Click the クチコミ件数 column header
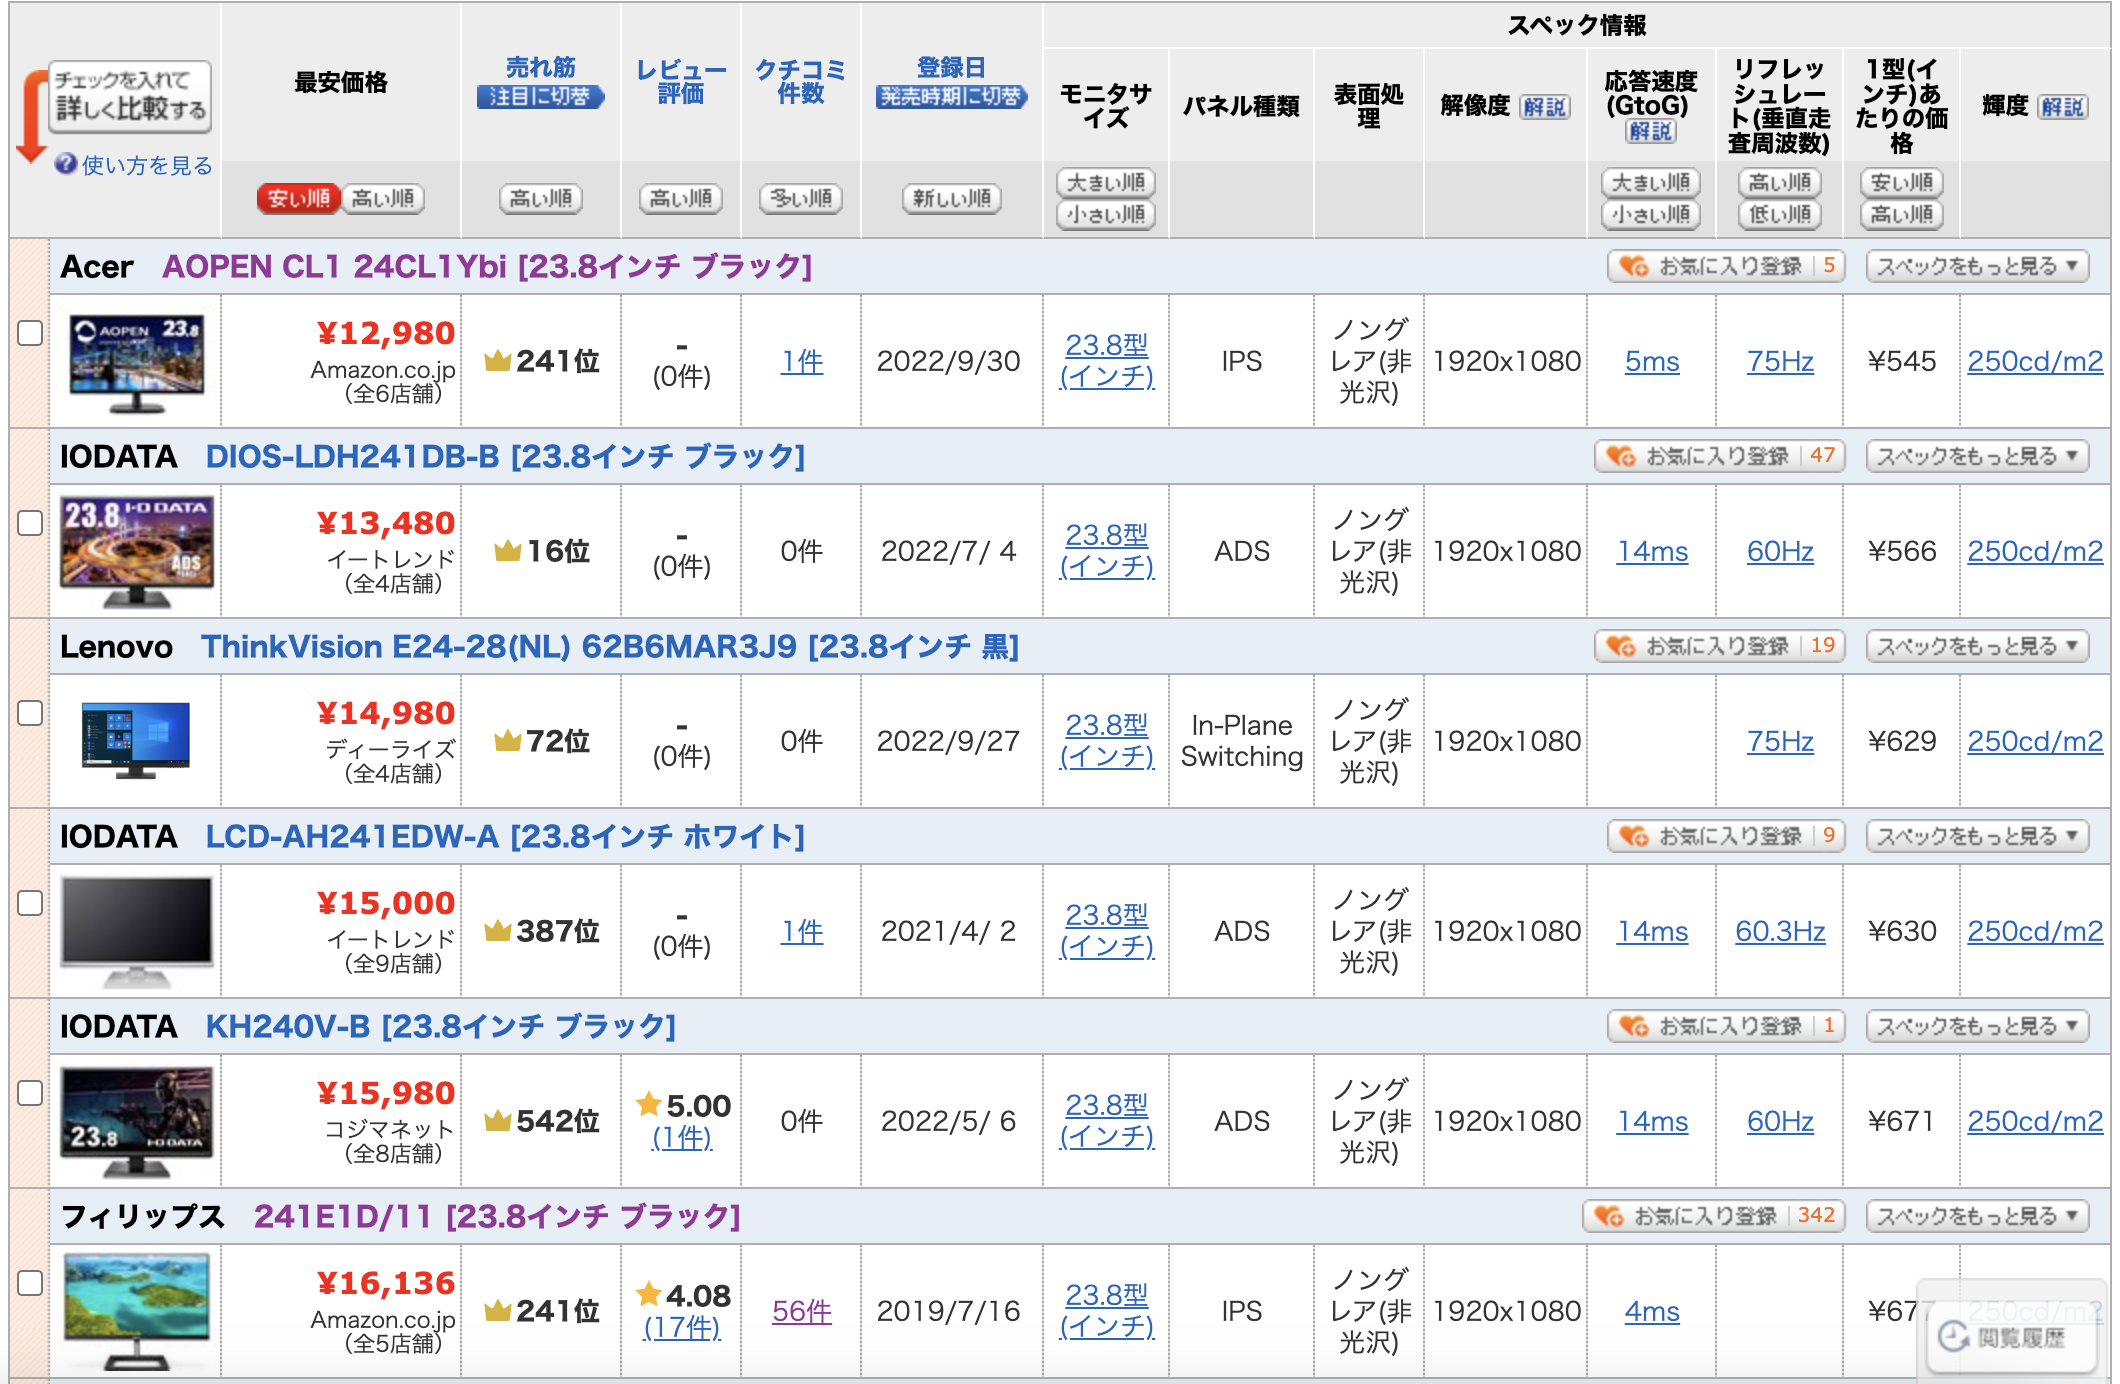Image resolution: width=2120 pixels, height=1384 pixels. (801, 81)
